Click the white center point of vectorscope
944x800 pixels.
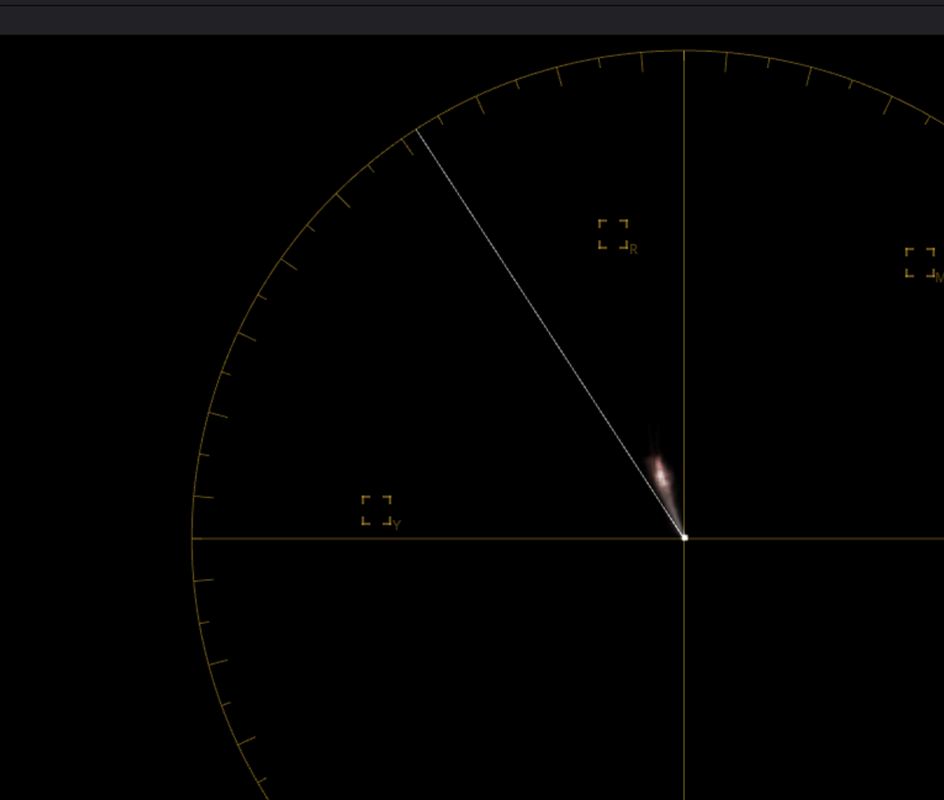pyautogui.click(x=685, y=538)
